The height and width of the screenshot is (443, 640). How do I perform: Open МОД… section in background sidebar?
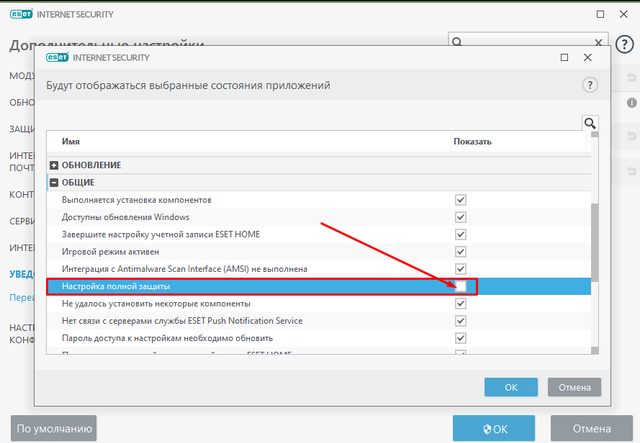point(22,76)
